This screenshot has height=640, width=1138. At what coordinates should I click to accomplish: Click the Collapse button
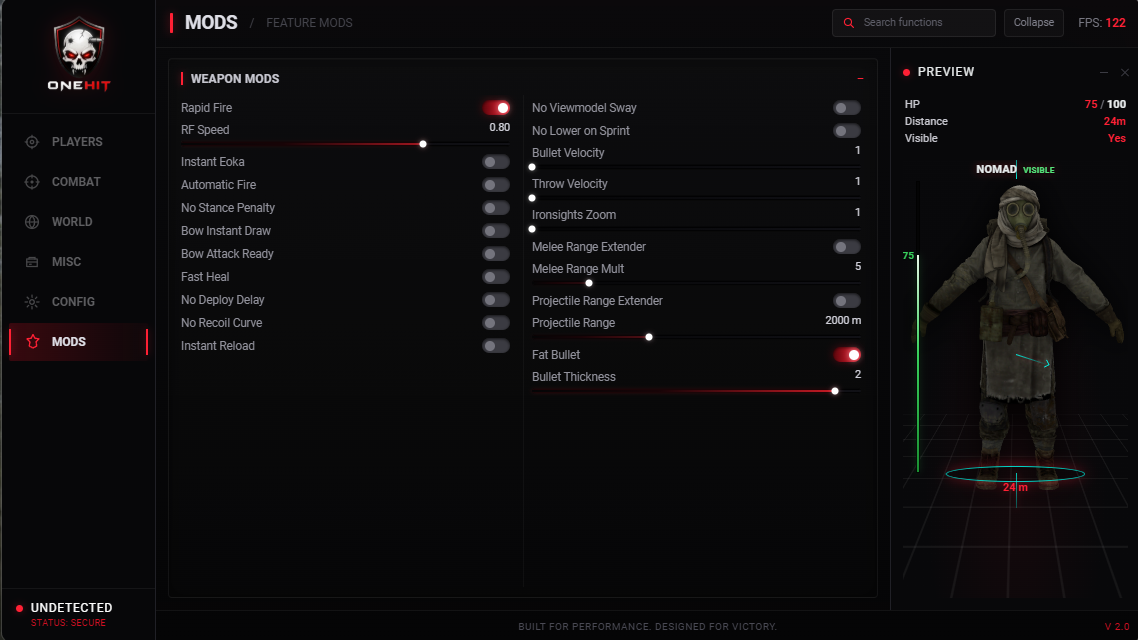tap(1033, 22)
